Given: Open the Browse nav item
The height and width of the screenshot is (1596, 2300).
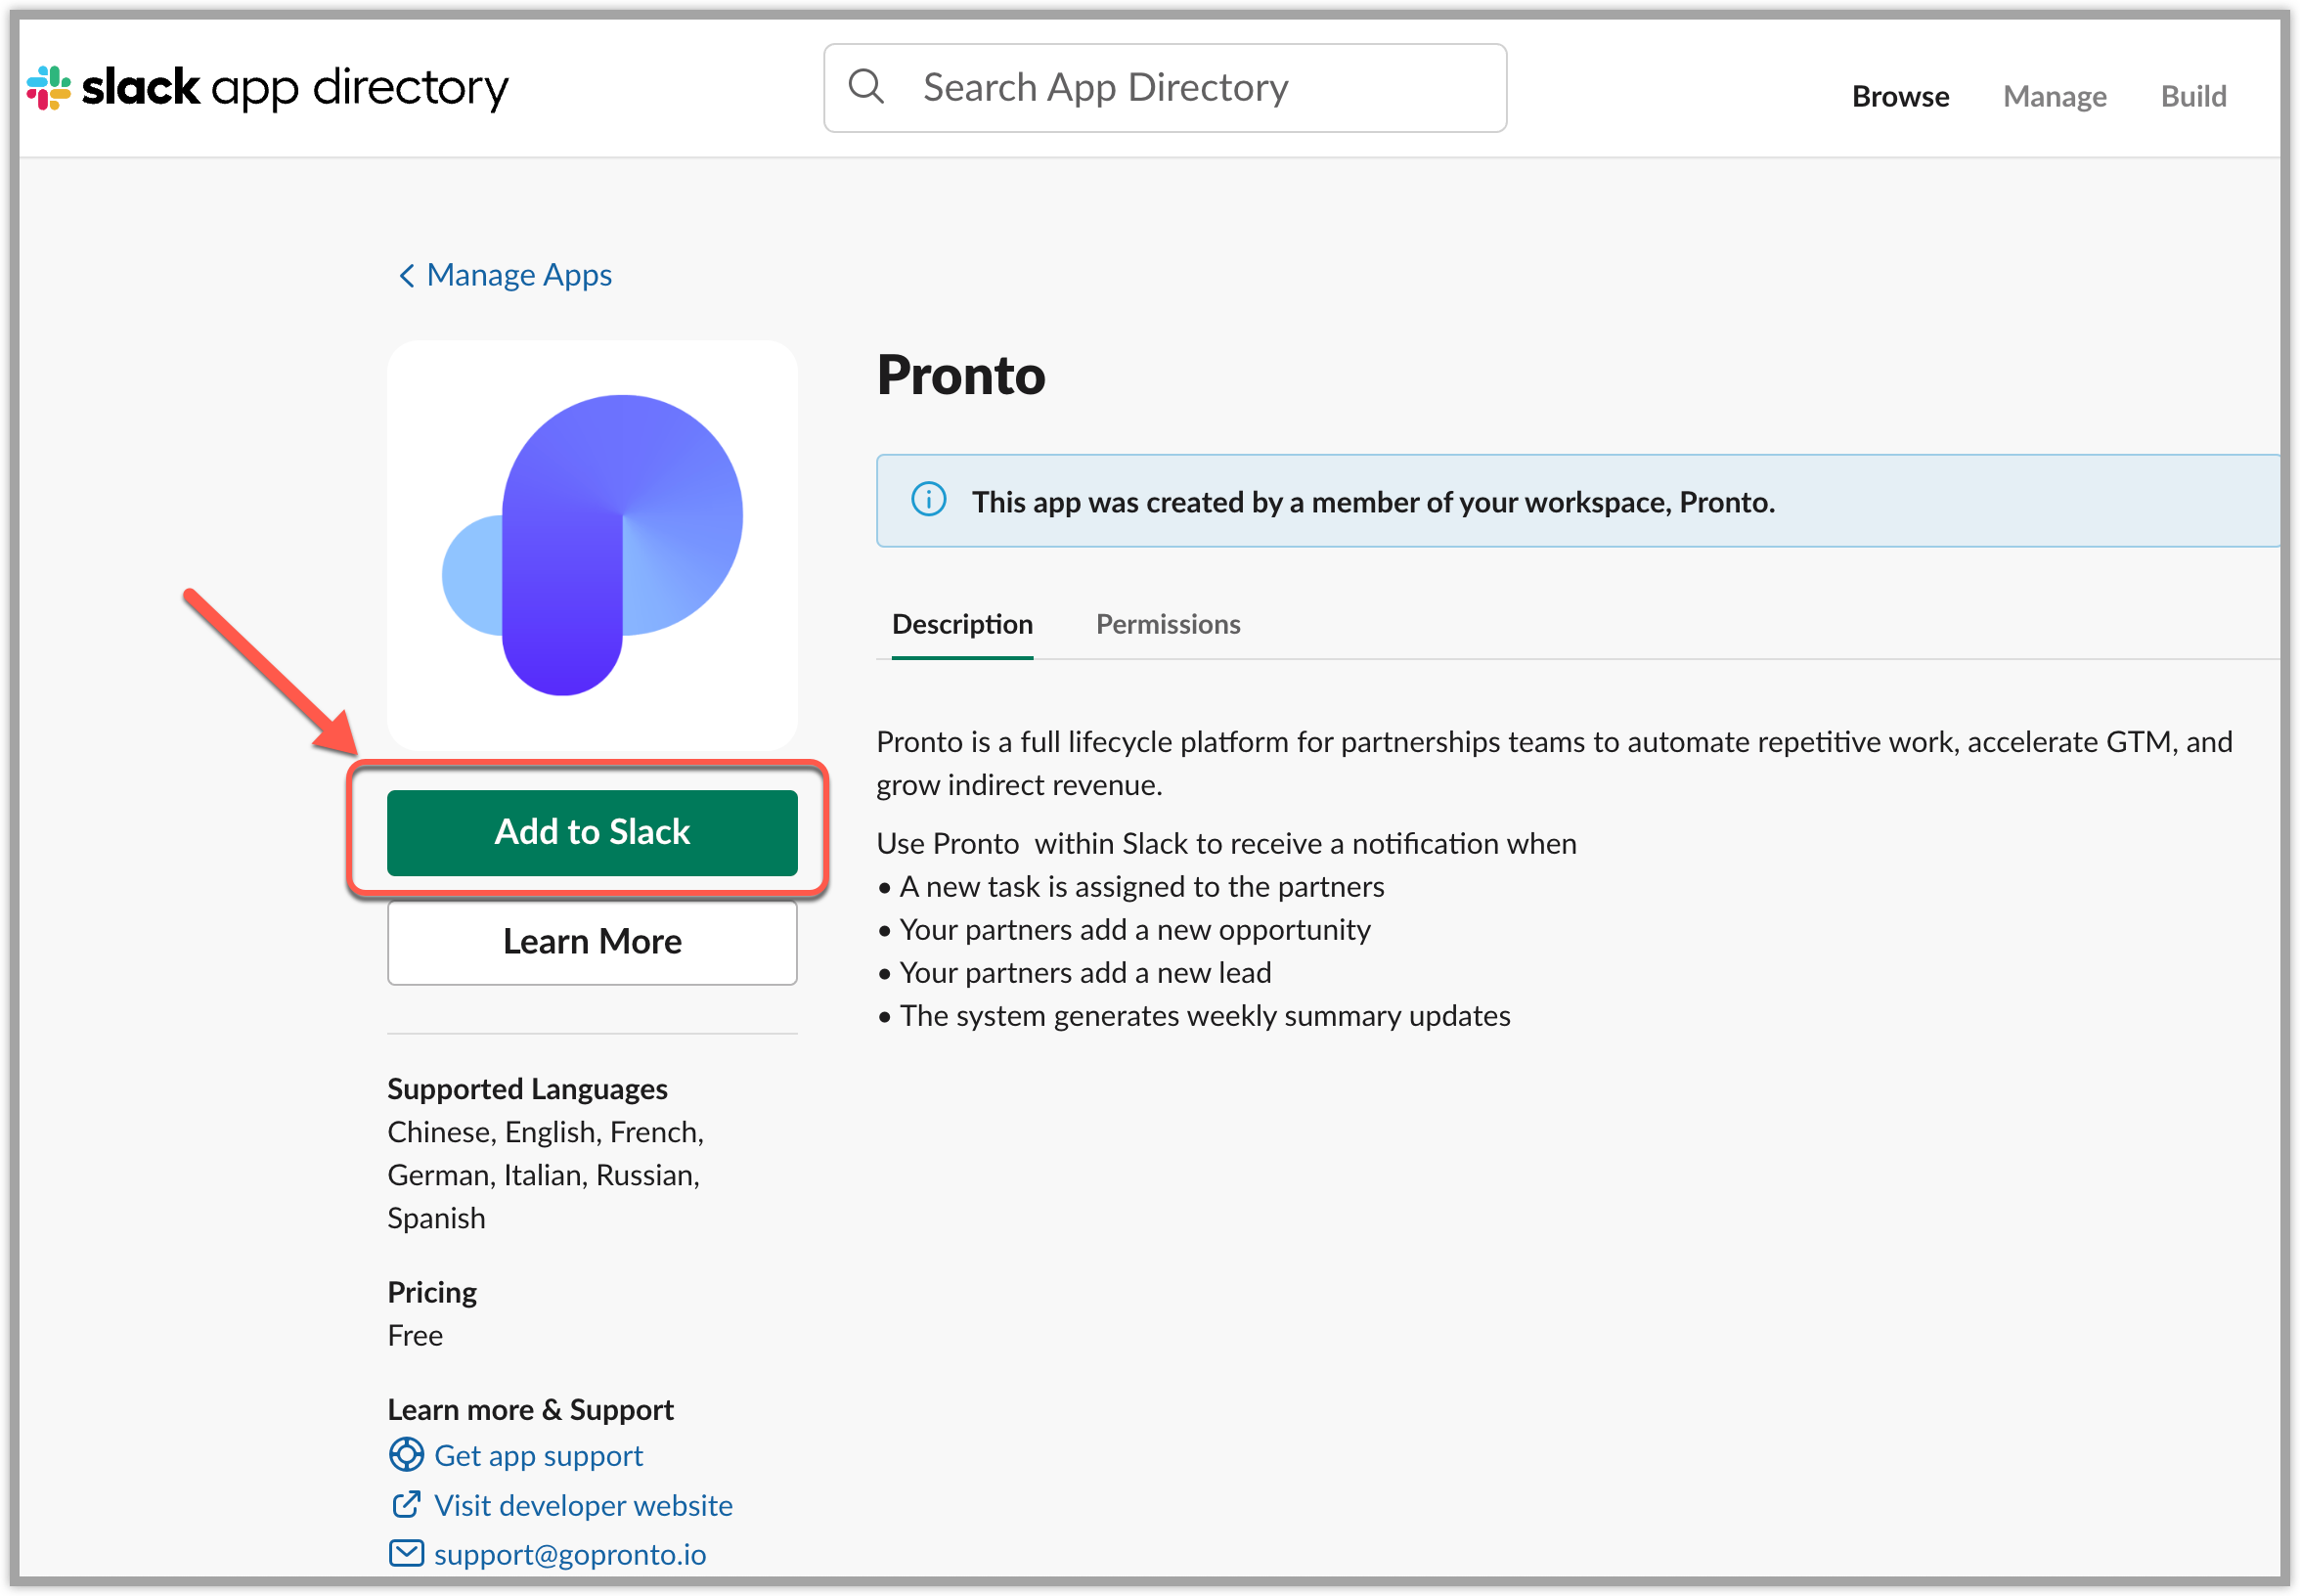Looking at the screenshot, I should click(1900, 96).
